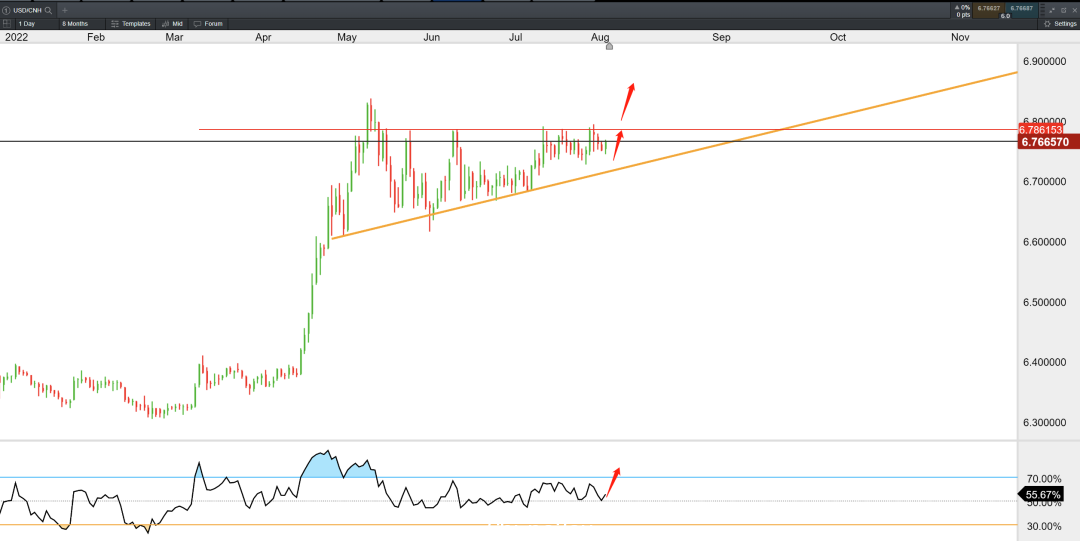This screenshot has height=541, width=1080.
Task: Click the buy price 6.76687 box
Action: pyautogui.click(x=1021, y=8)
